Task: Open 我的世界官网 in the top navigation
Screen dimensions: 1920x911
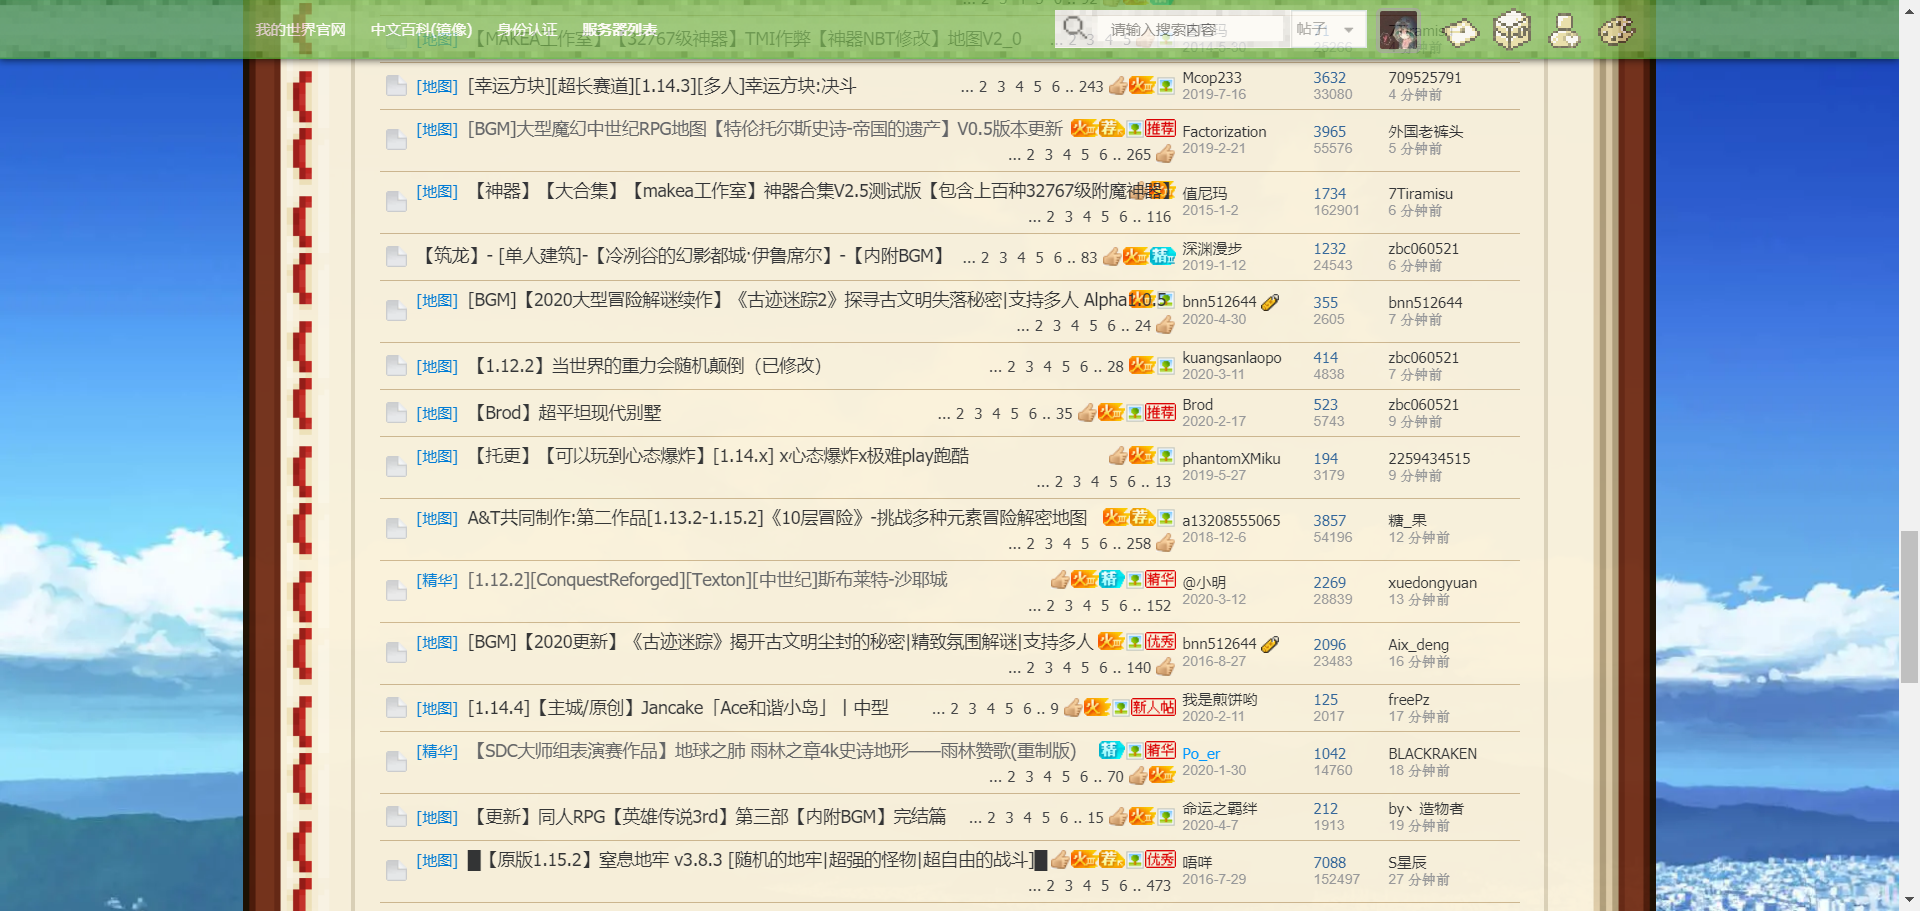Action: [x=300, y=30]
